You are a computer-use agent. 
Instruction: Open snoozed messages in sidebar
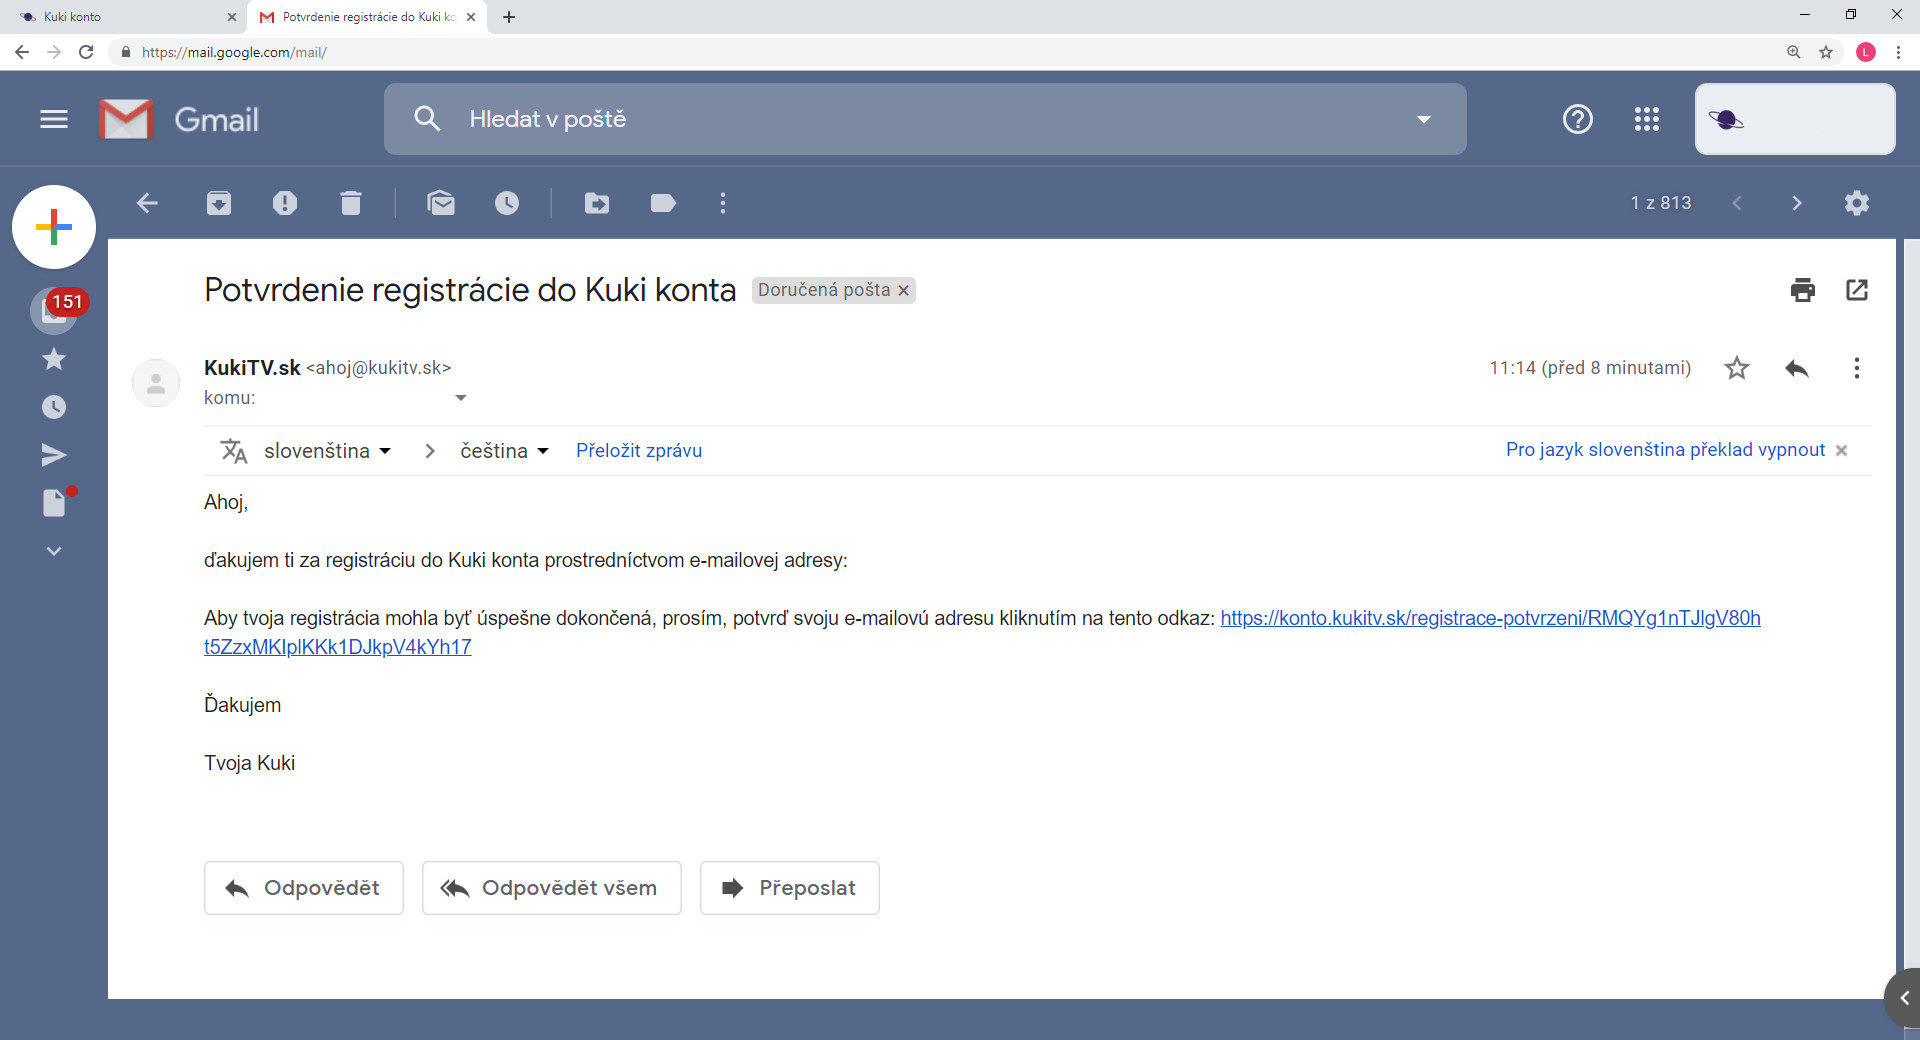[54, 407]
